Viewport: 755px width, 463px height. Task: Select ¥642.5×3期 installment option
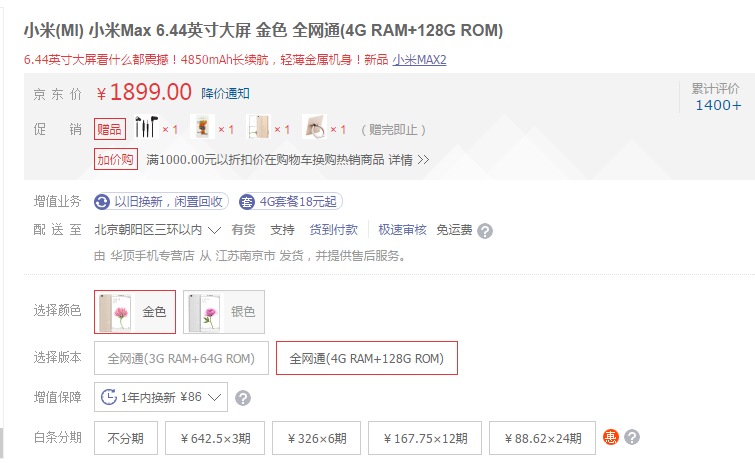pyautogui.click(x=215, y=438)
